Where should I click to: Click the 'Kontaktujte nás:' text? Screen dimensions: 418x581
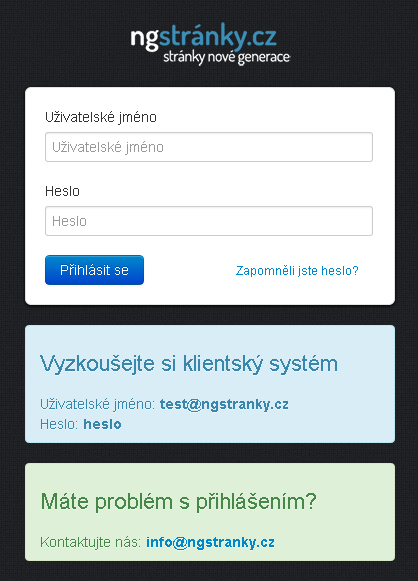coord(90,542)
